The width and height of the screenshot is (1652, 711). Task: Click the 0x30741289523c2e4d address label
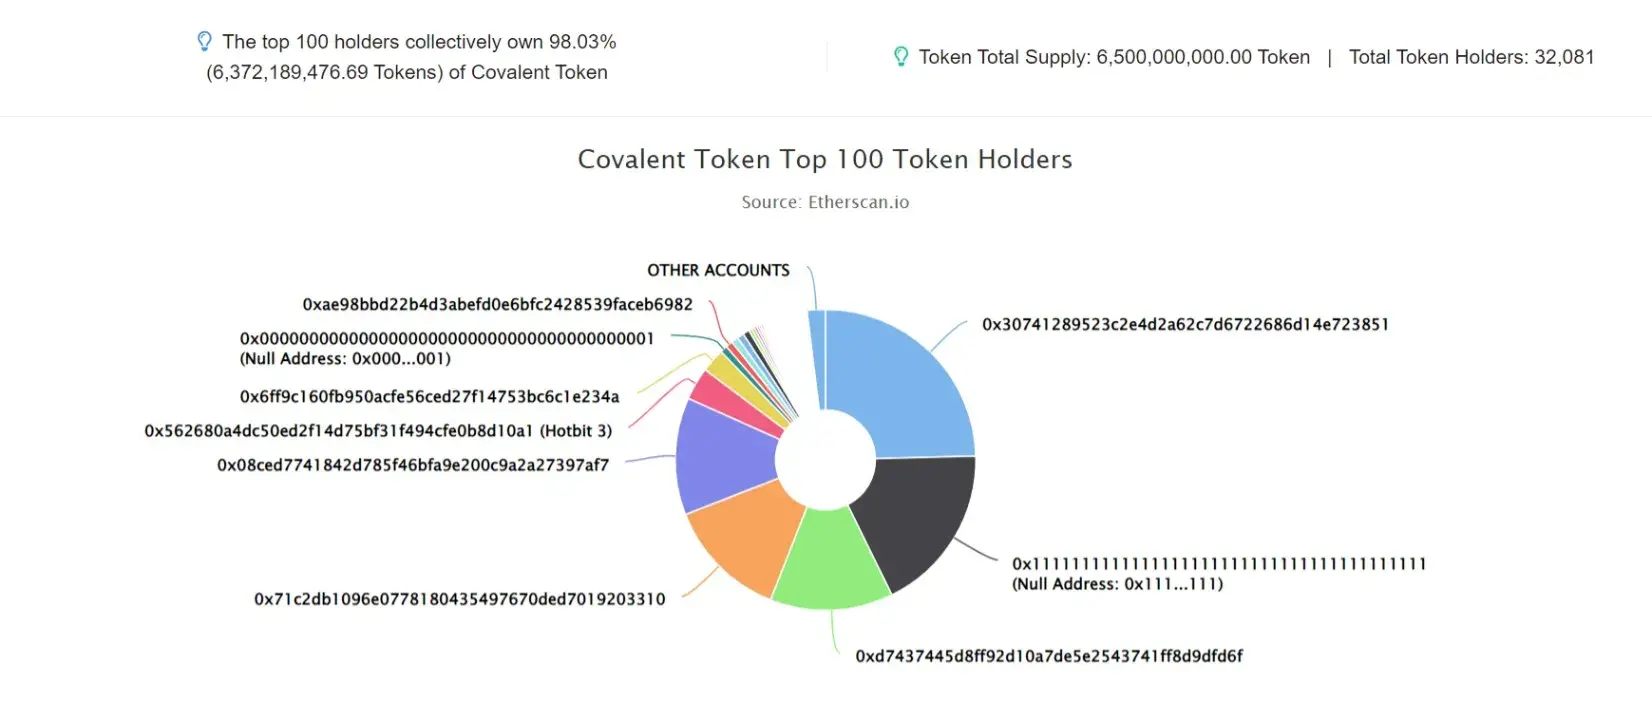pyautogui.click(x=1185, y=324)
